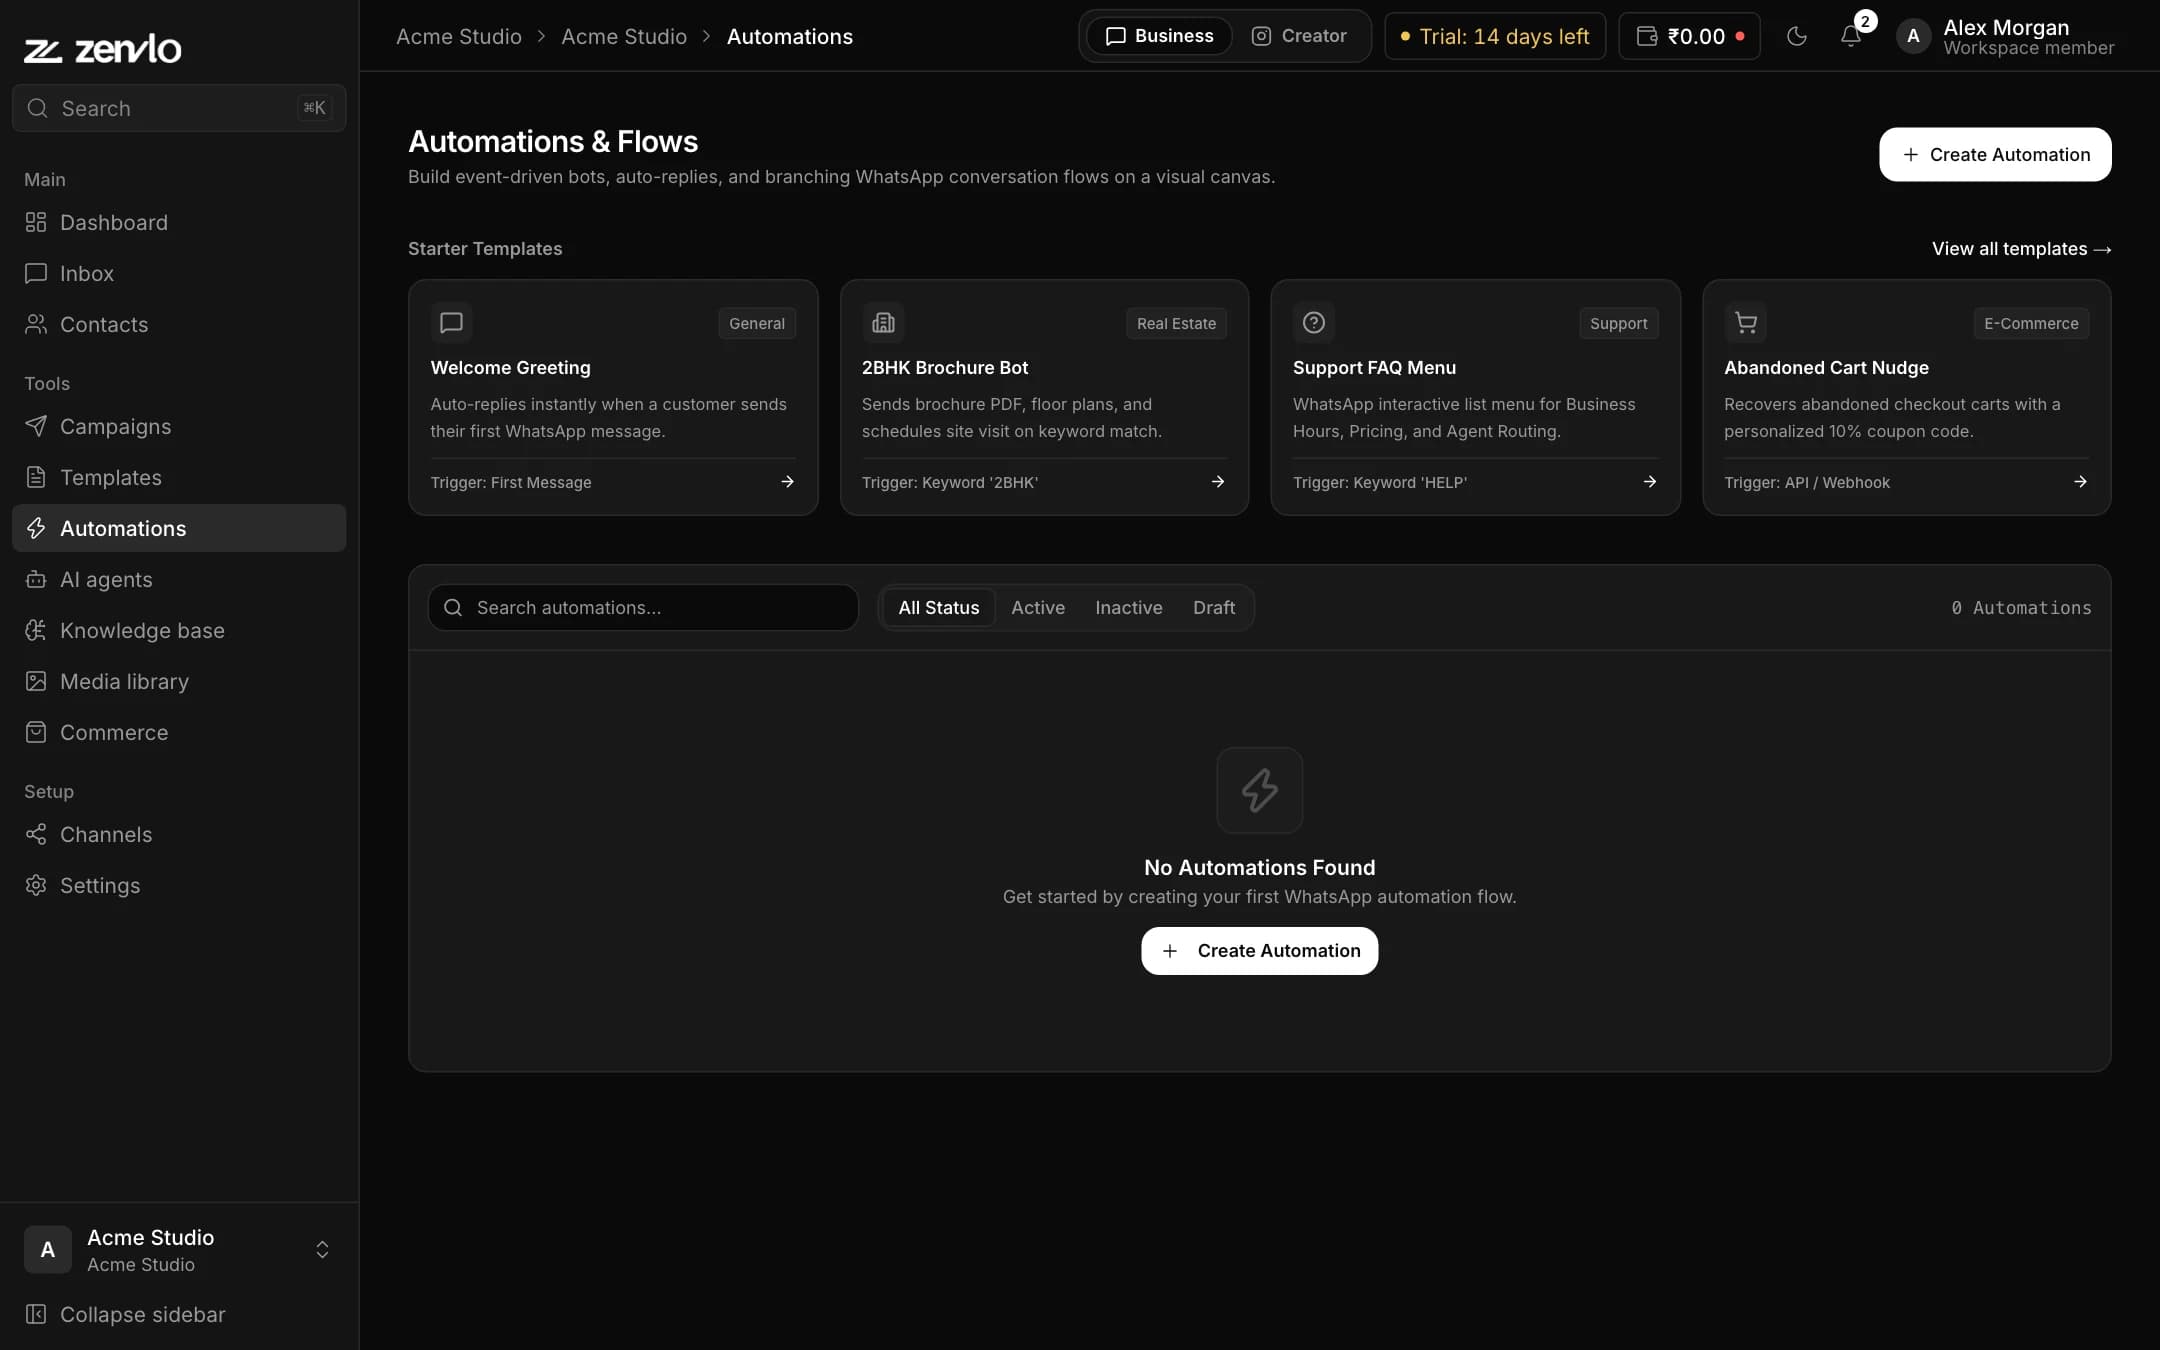This screenshot has height=1350, width=2160.
Task: Open AI agents in the sidebar
Action: [x=179, y=579]
